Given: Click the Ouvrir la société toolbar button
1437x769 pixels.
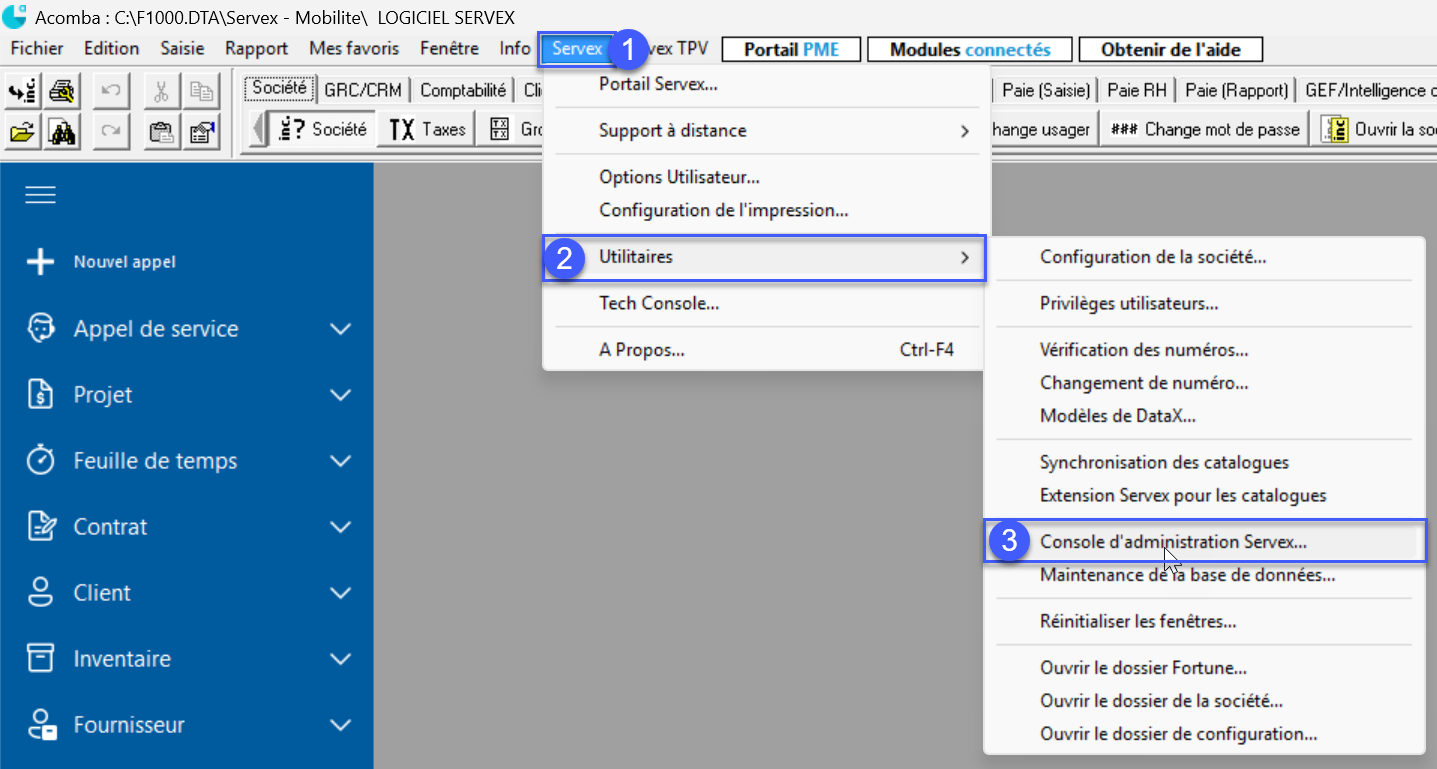Looking at the screenshot, I should (1376, 129).
